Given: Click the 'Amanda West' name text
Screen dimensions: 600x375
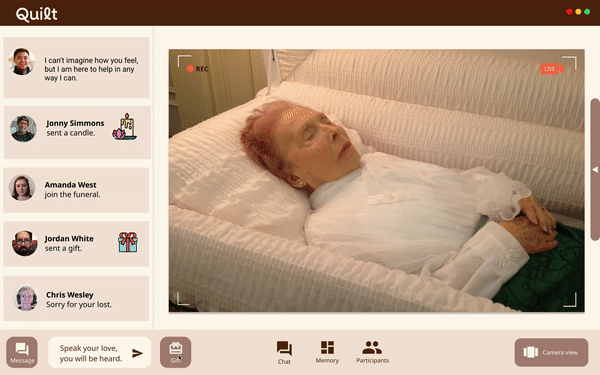Looking at the screenshot, I should [x=70, y=185].
